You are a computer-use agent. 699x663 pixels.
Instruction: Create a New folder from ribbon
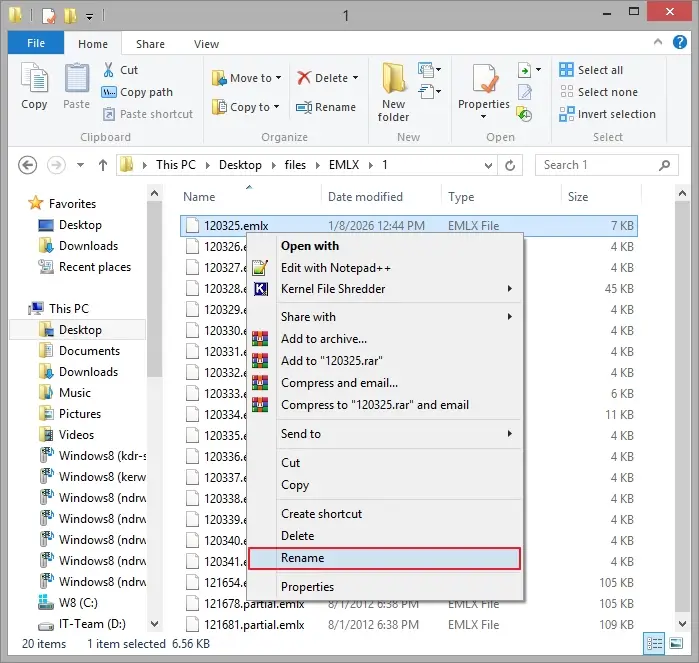pos(393,92)
